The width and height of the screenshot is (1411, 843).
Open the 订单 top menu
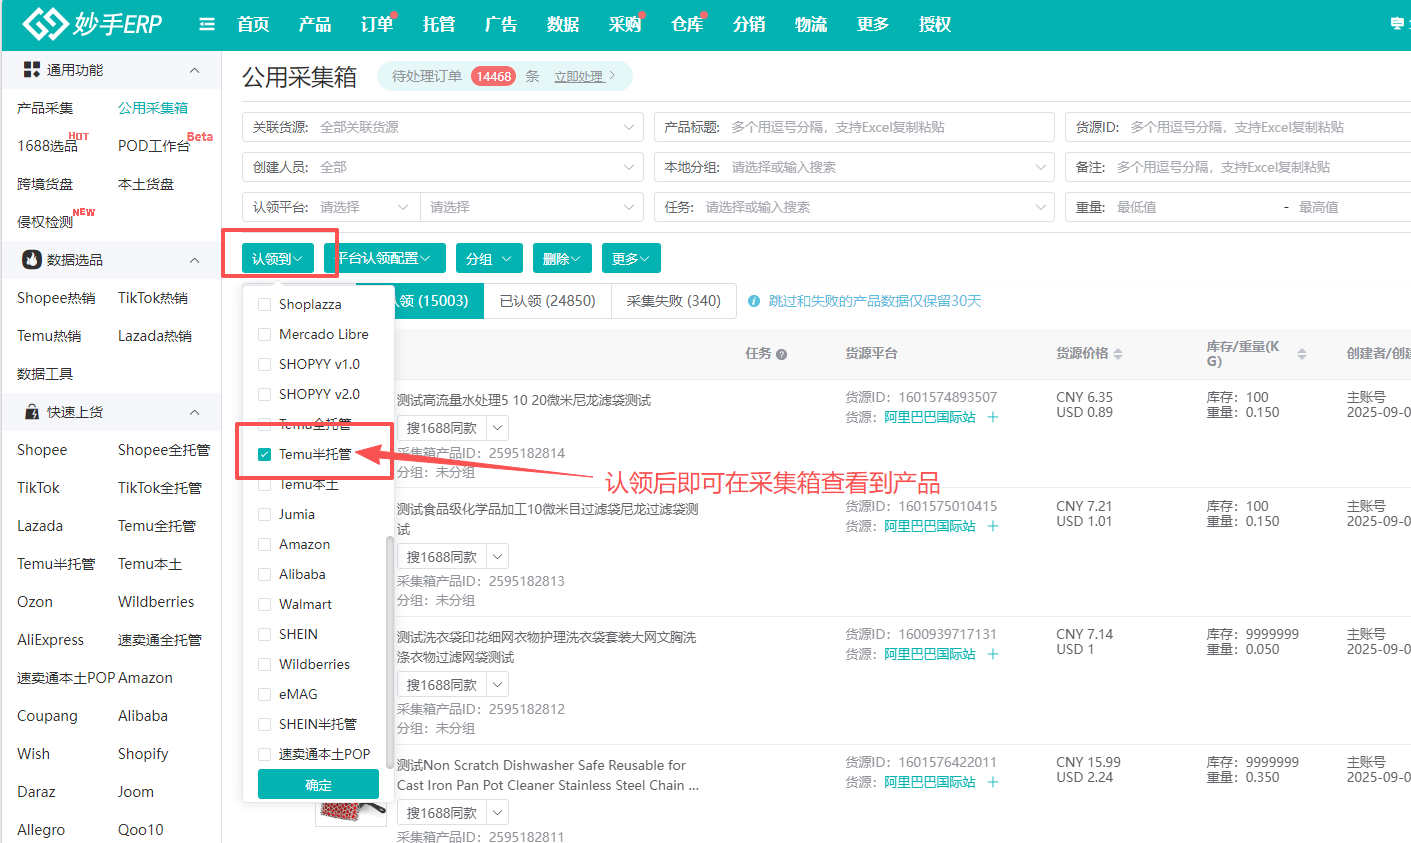[377, 24]
